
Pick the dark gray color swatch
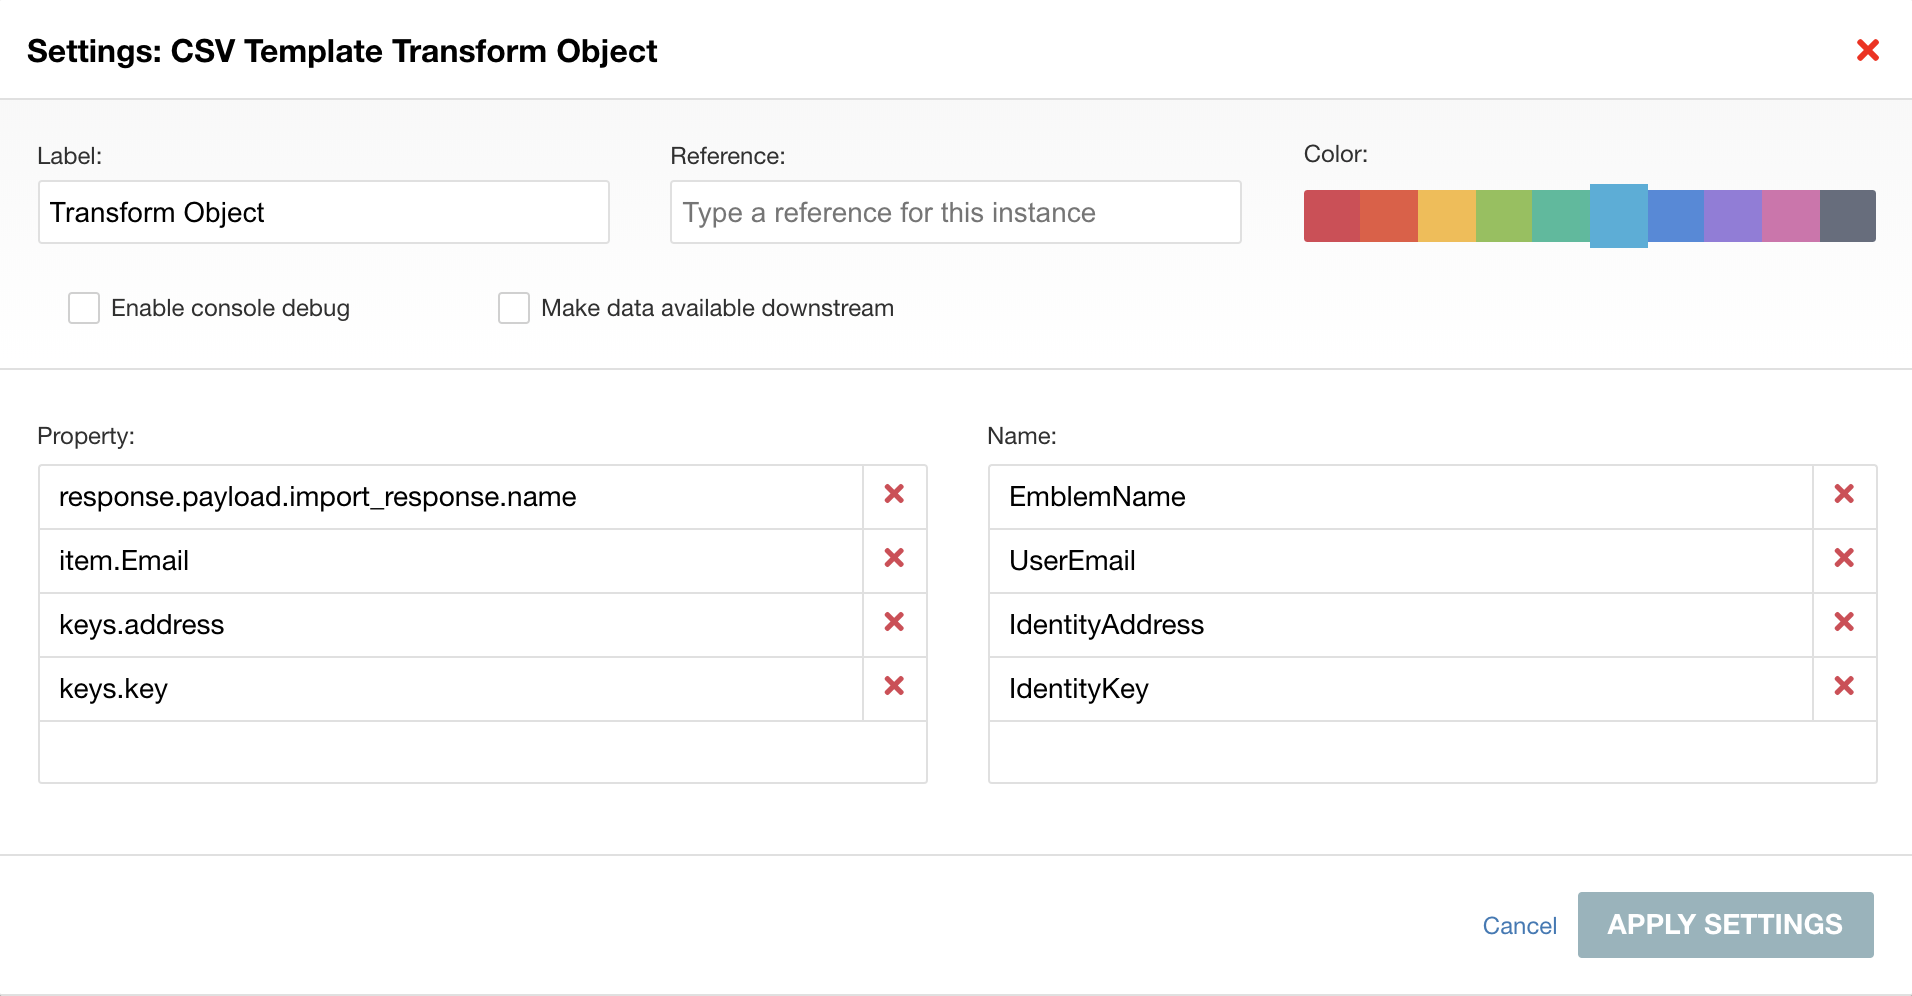point(1847,216)
